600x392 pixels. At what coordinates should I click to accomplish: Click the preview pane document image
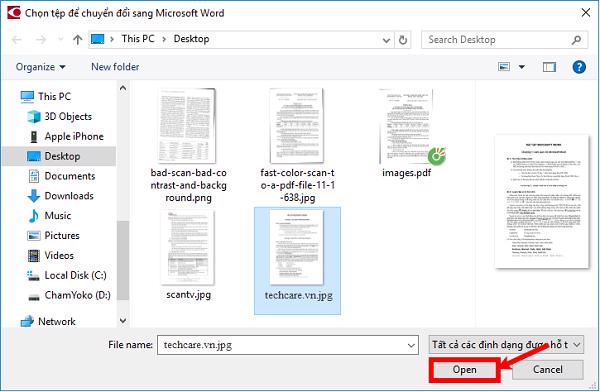pos(541,201)
